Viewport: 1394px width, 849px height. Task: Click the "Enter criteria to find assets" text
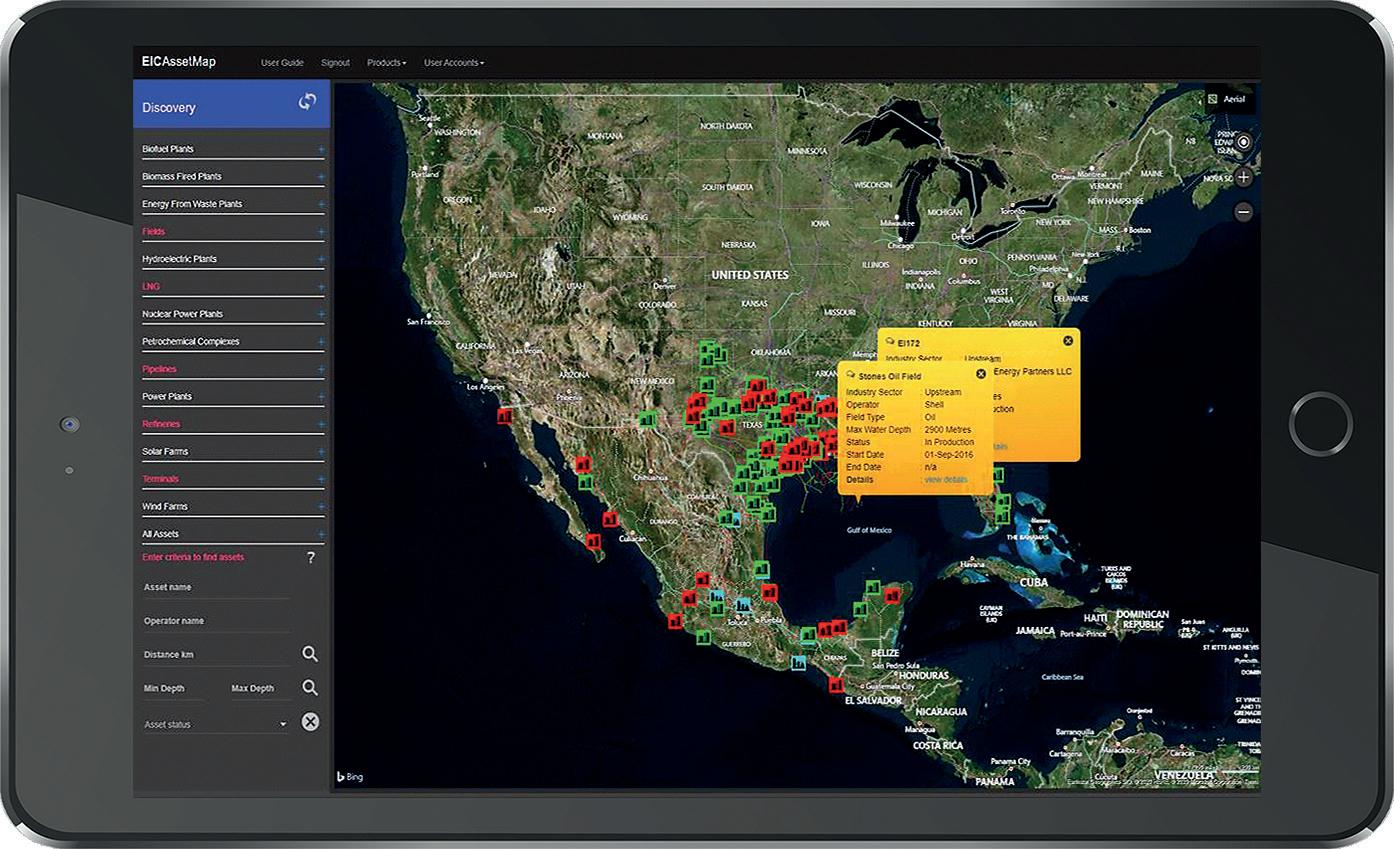click(193, 557)
